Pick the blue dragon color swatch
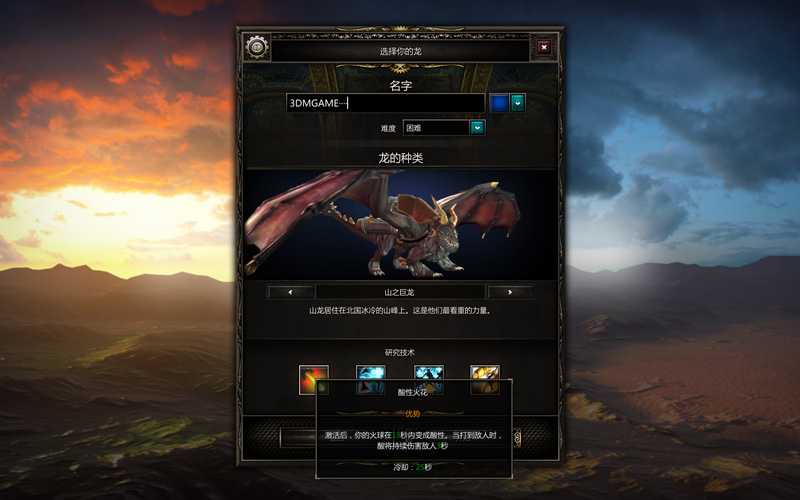800x500 pixels. point(499,103)
